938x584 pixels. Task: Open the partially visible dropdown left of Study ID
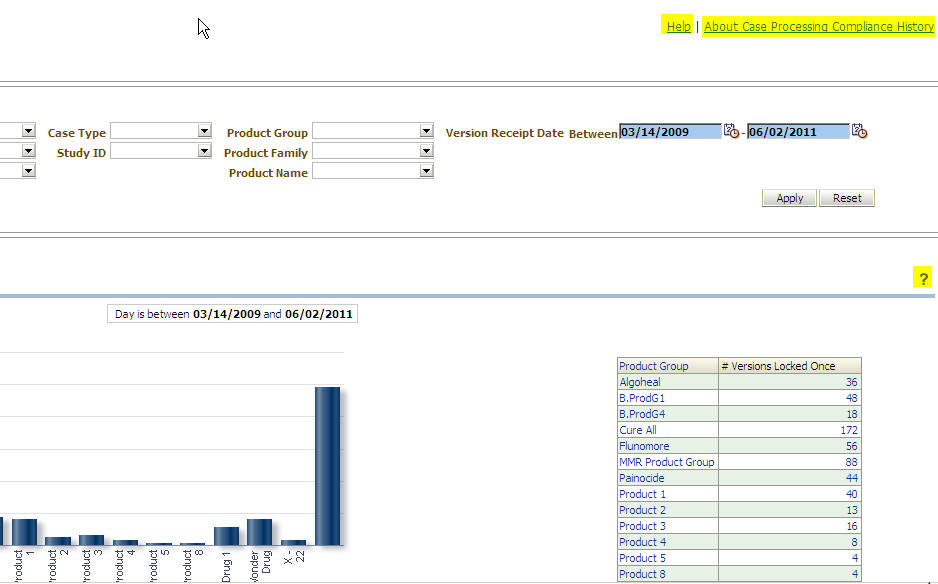28,151
